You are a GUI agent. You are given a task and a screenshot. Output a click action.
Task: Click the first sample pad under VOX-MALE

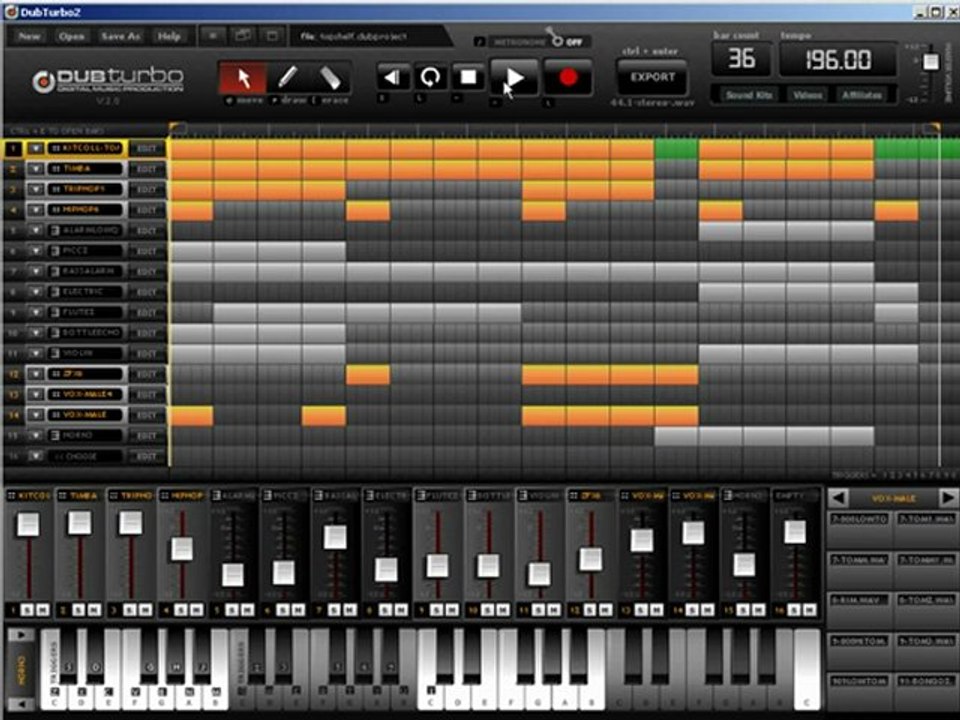859,530
